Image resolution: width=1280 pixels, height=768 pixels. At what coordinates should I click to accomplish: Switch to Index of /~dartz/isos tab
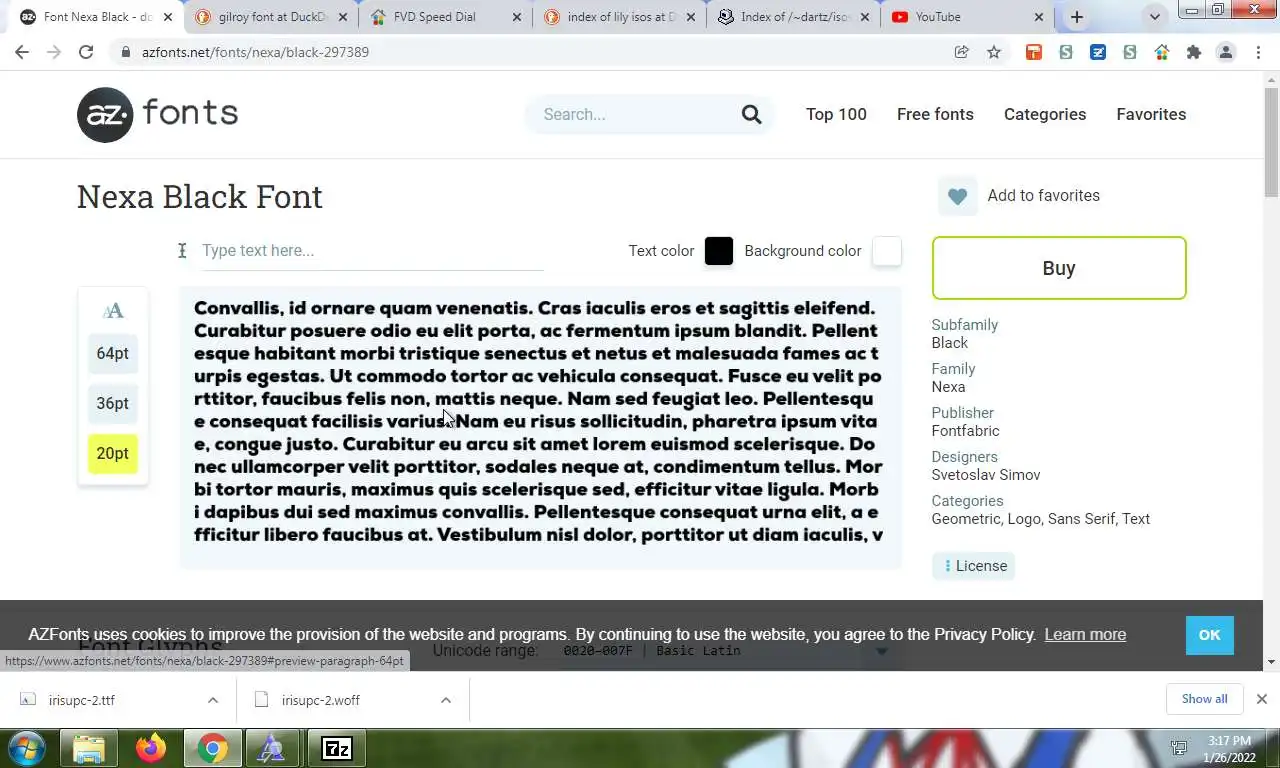point(793,17)
